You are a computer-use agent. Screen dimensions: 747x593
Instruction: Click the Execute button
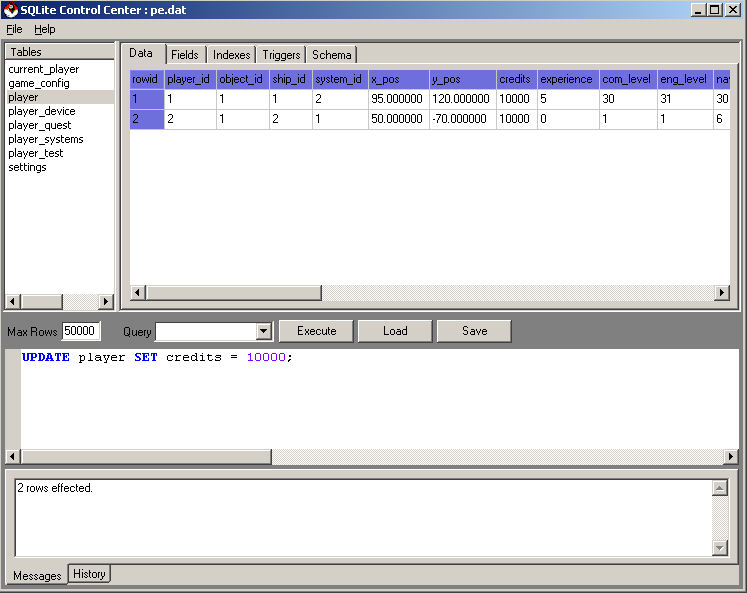317,331
